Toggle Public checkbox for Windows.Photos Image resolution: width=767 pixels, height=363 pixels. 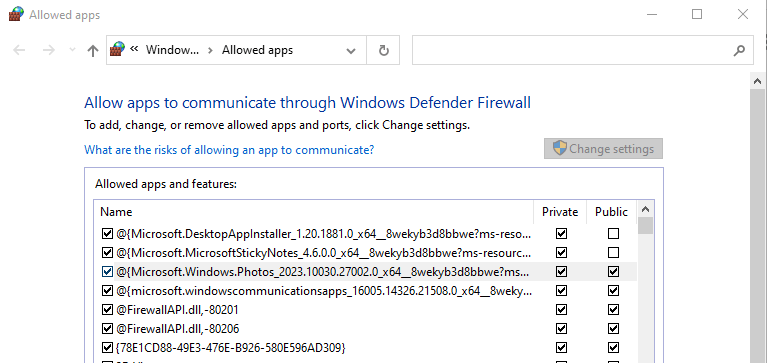tap(613, 272)
